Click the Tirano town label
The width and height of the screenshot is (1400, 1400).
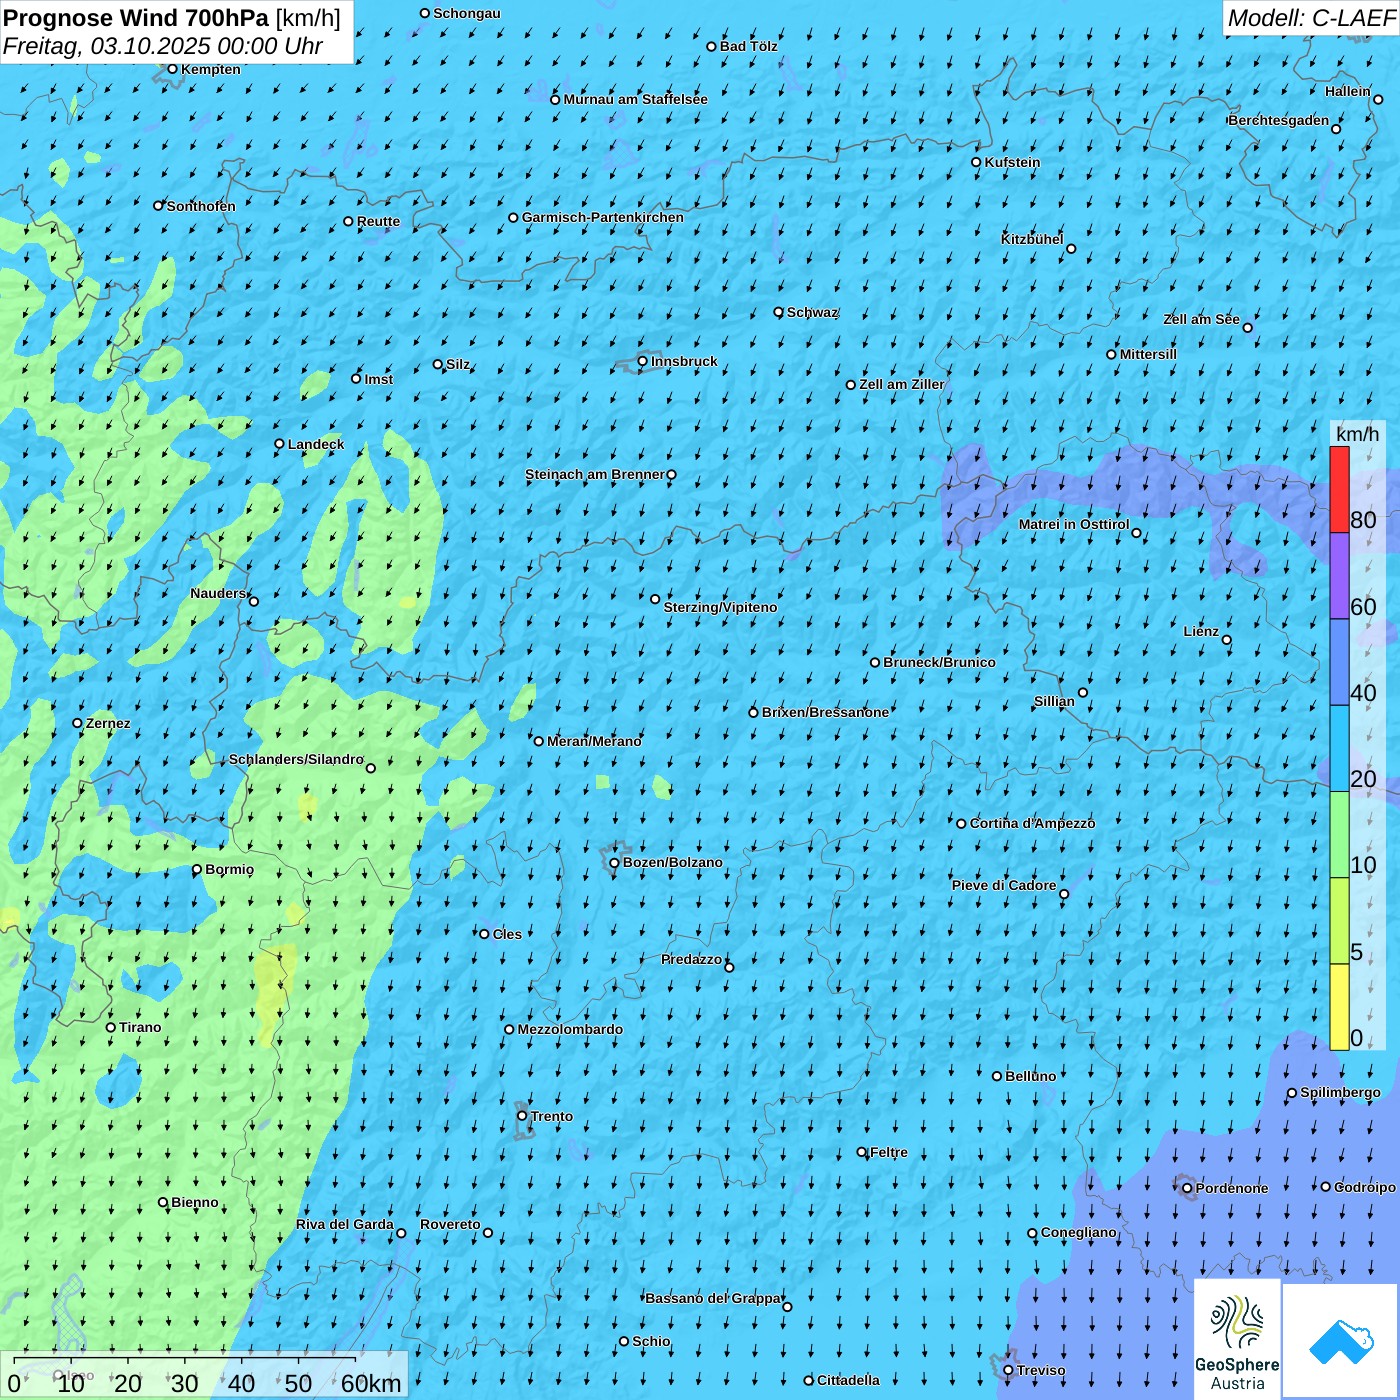140,1027
